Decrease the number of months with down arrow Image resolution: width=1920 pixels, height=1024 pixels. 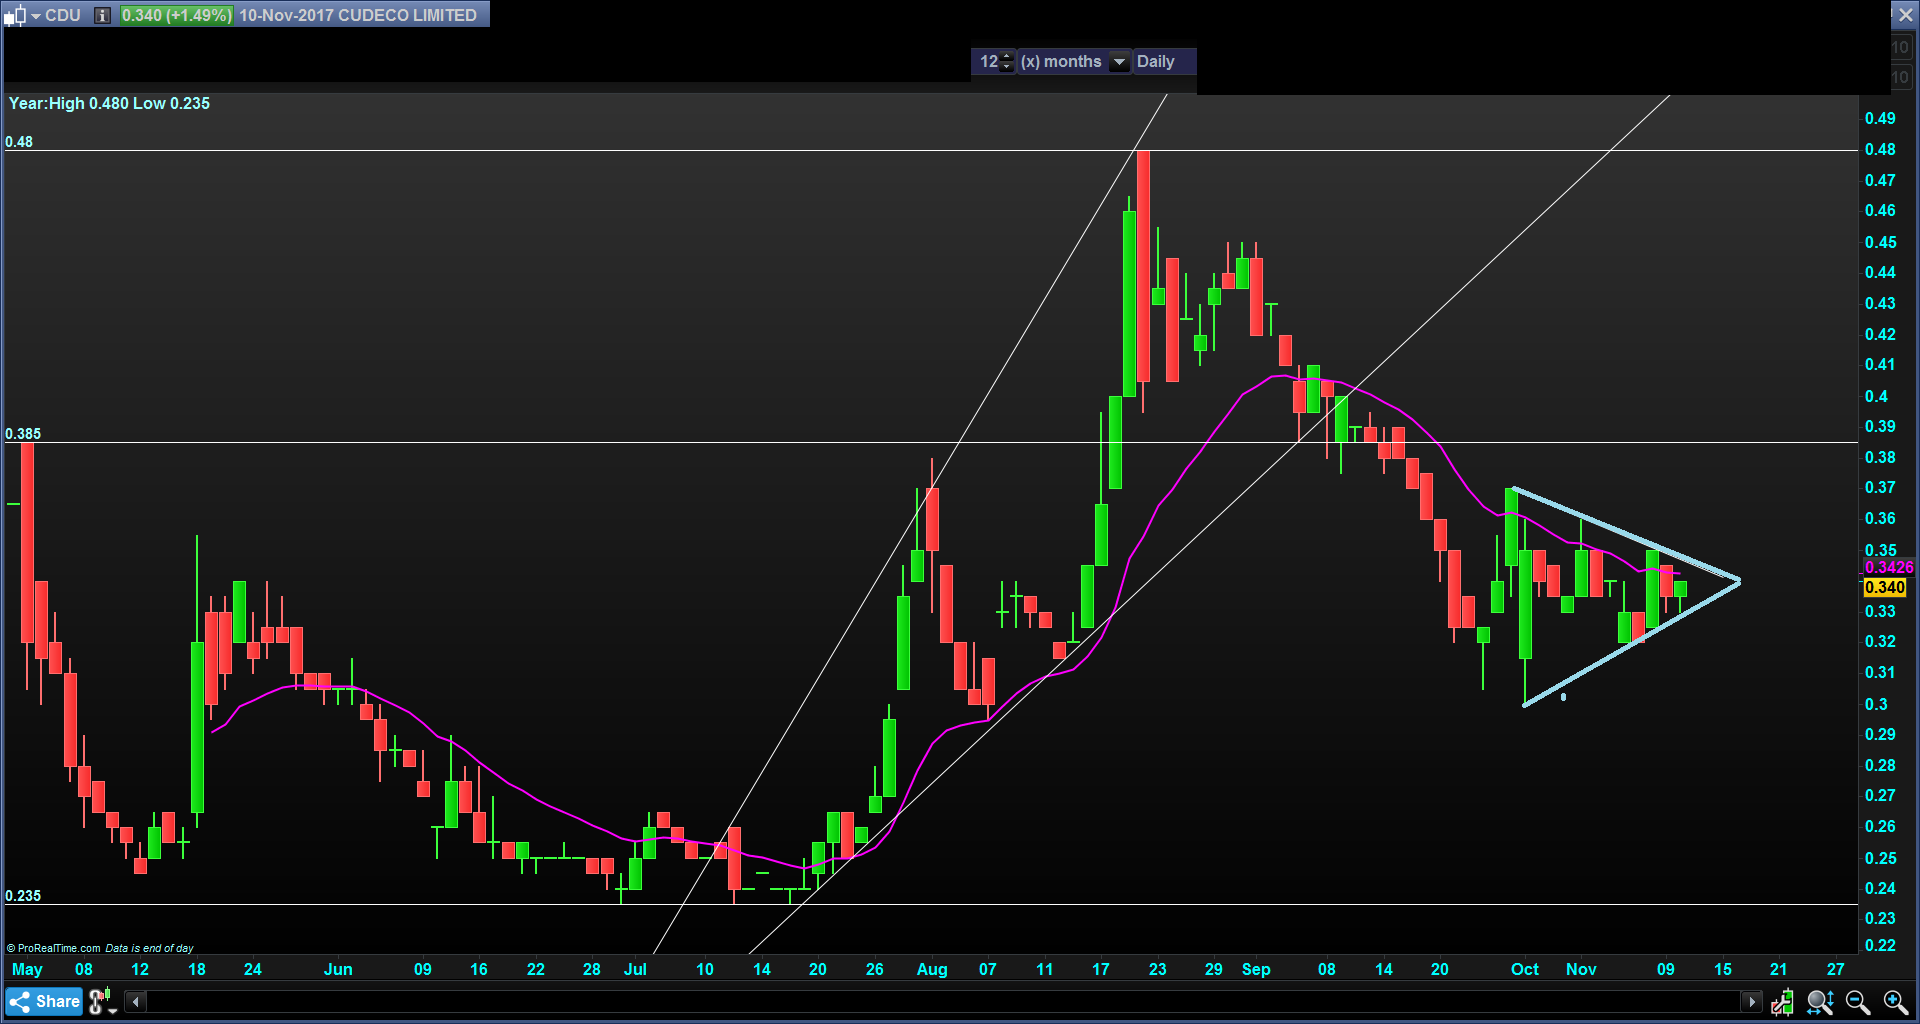[x=1007, y=67]
